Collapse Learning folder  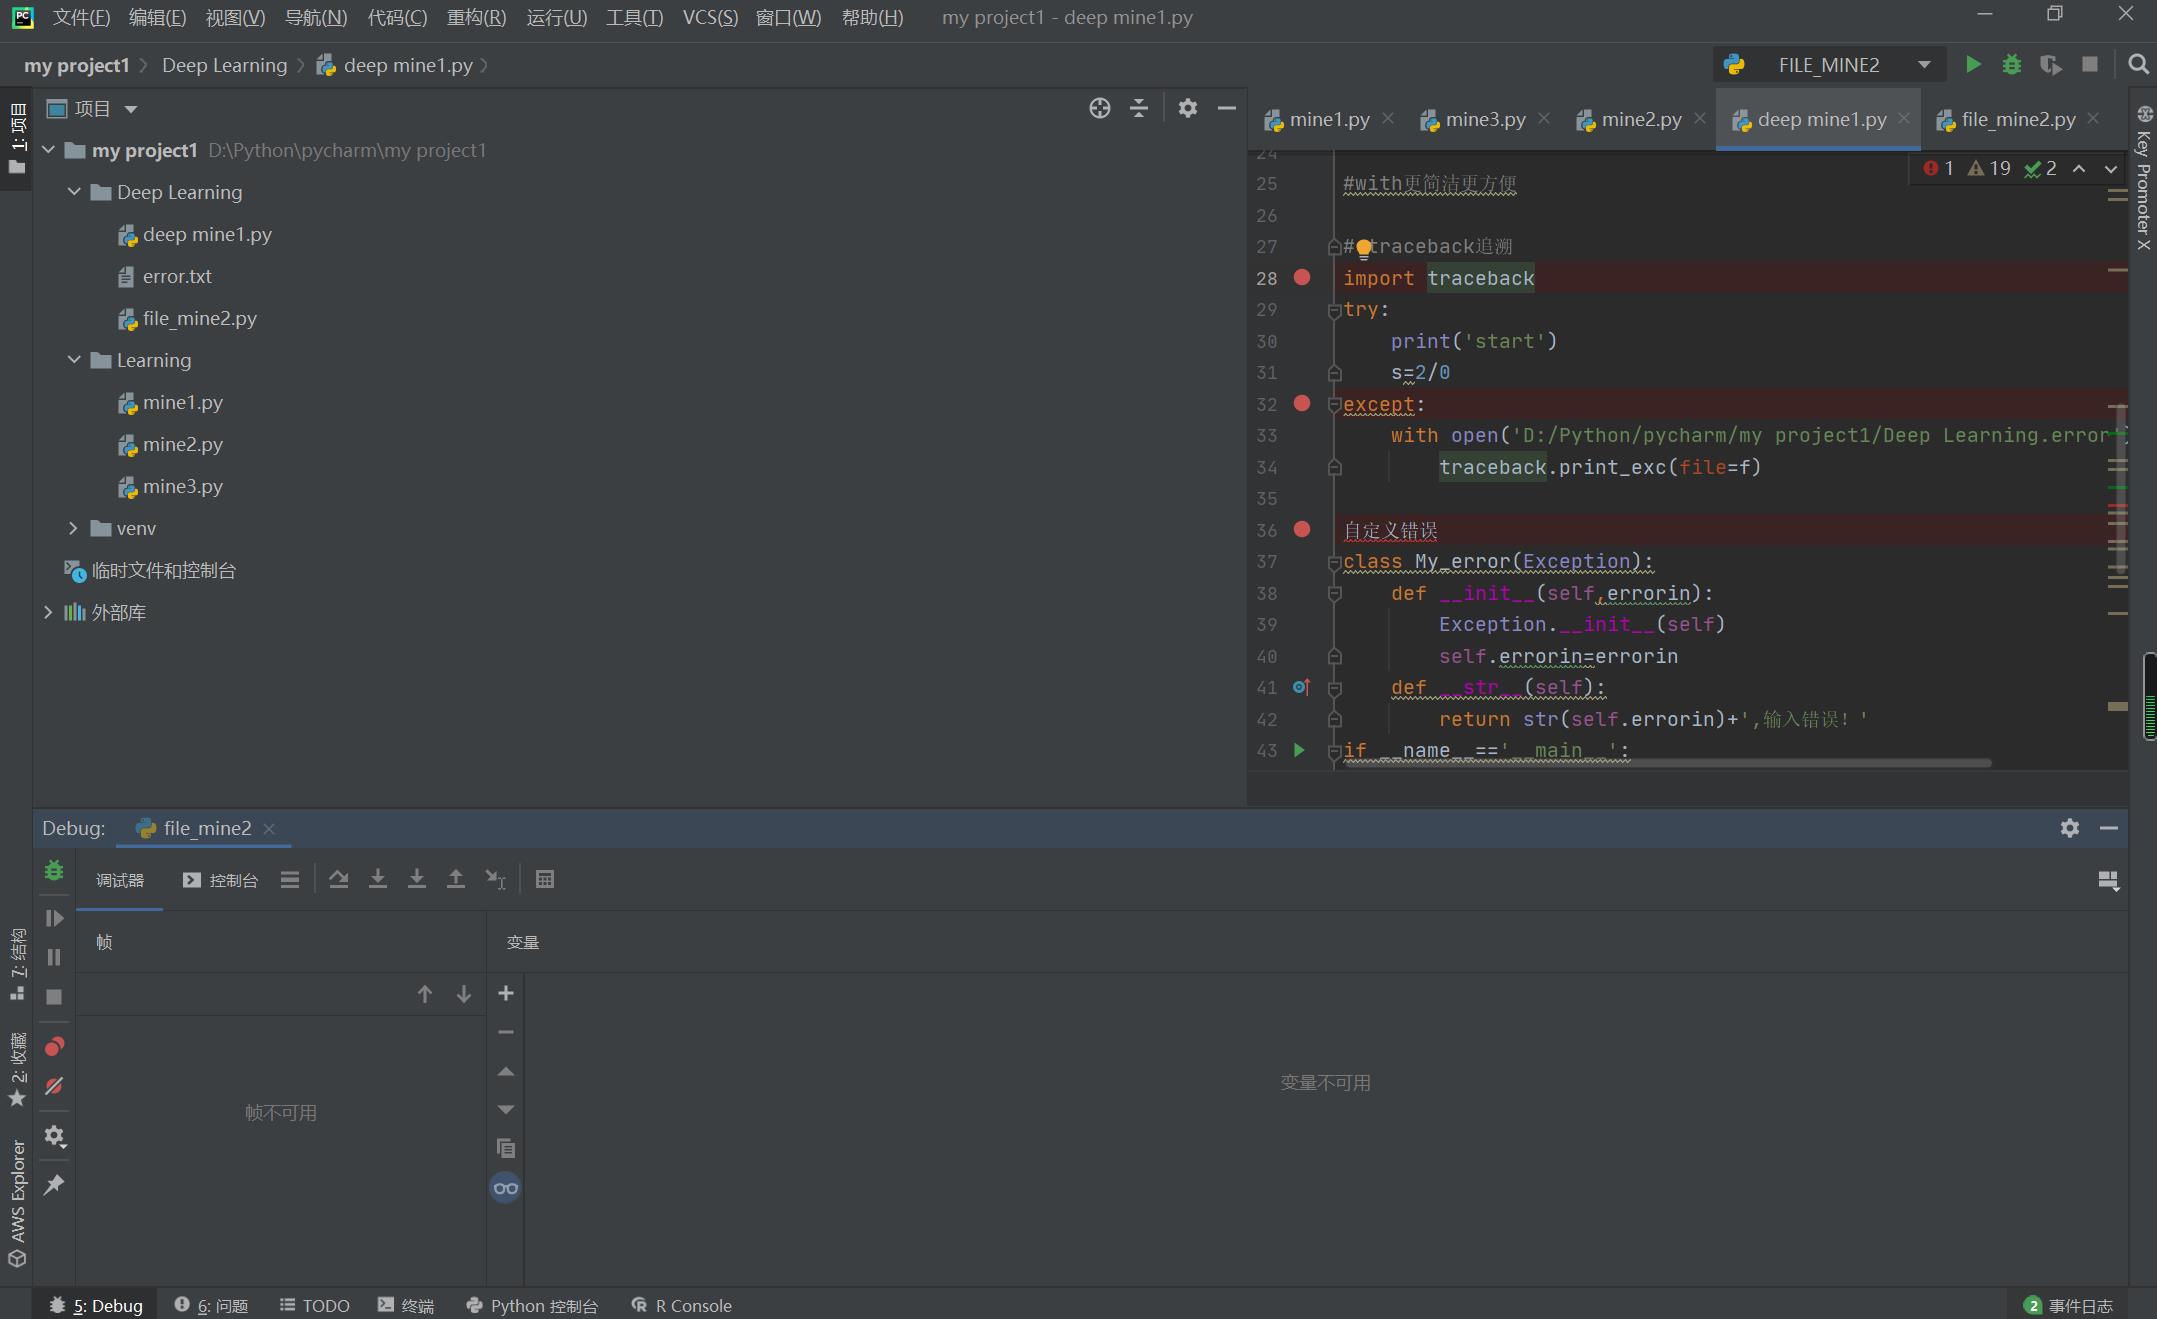tap(74, 360)
